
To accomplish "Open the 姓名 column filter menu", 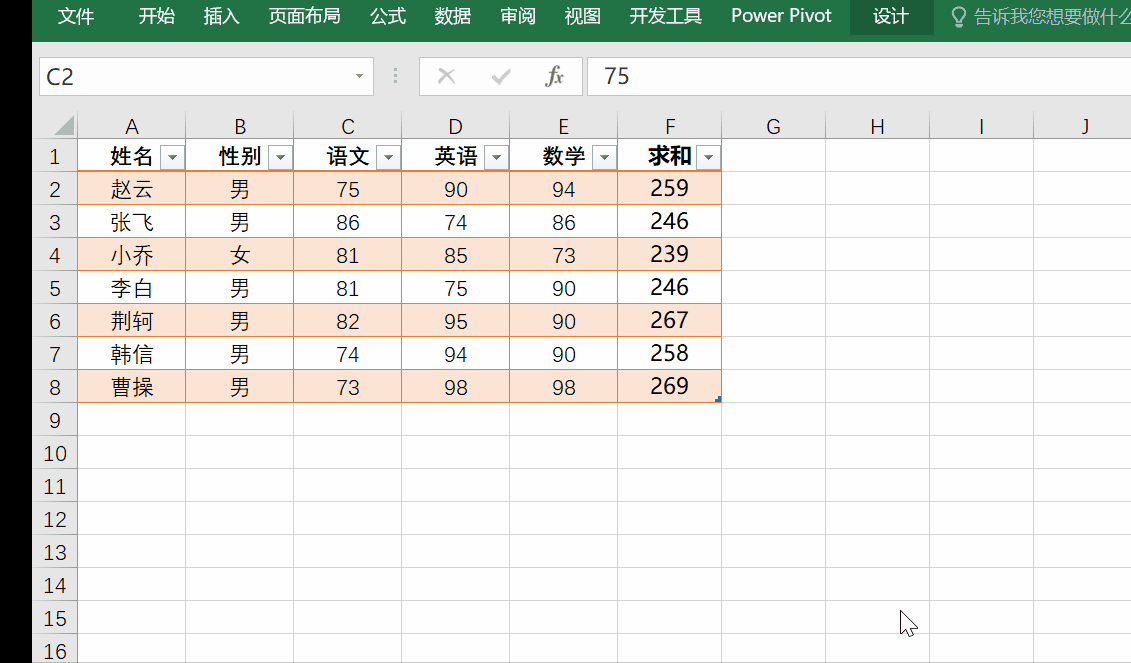I will click(171, 157).
